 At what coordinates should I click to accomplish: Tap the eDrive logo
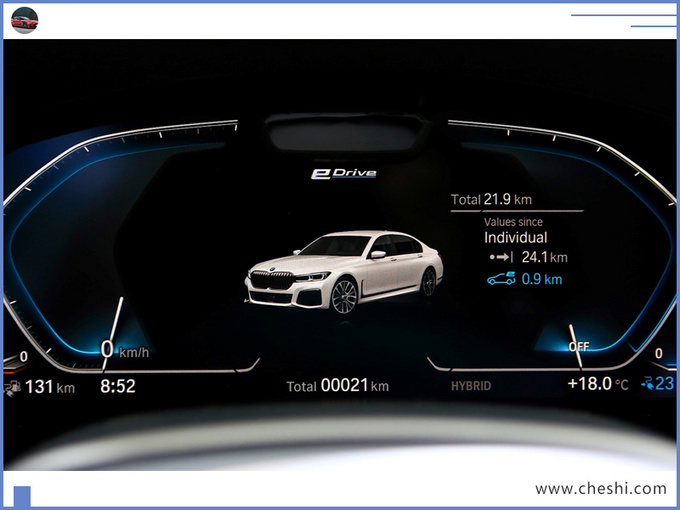click(342, 173)
